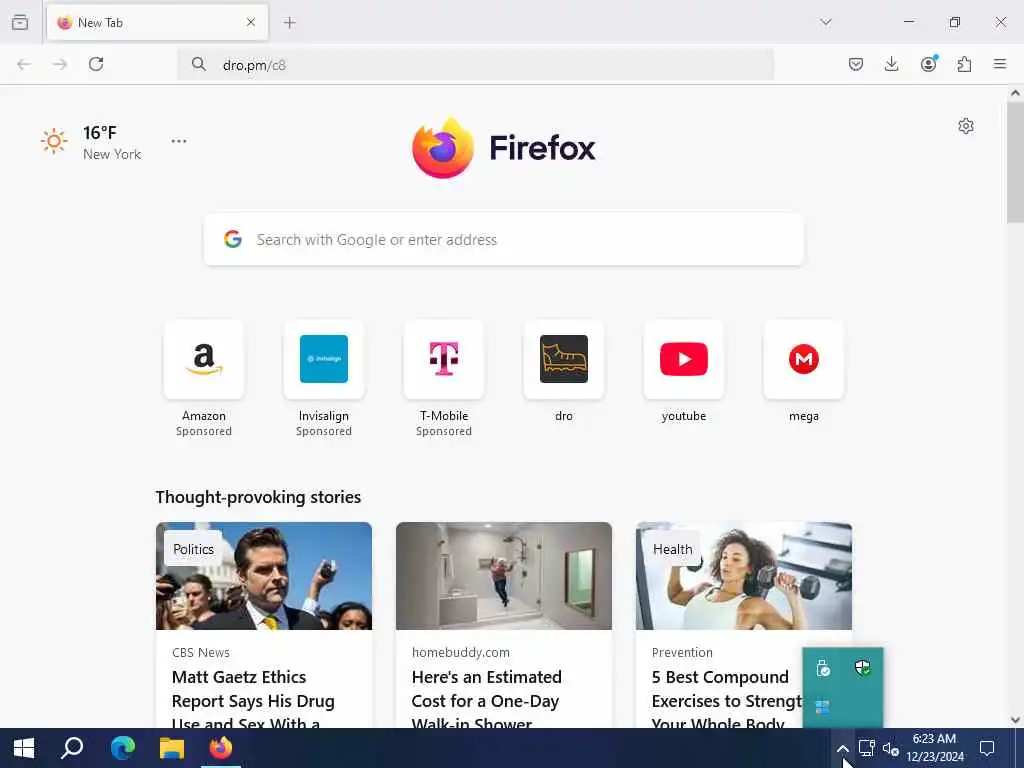Click the Politics topic label
This screenshot has width=1024, height=768.
coord(193,549)
